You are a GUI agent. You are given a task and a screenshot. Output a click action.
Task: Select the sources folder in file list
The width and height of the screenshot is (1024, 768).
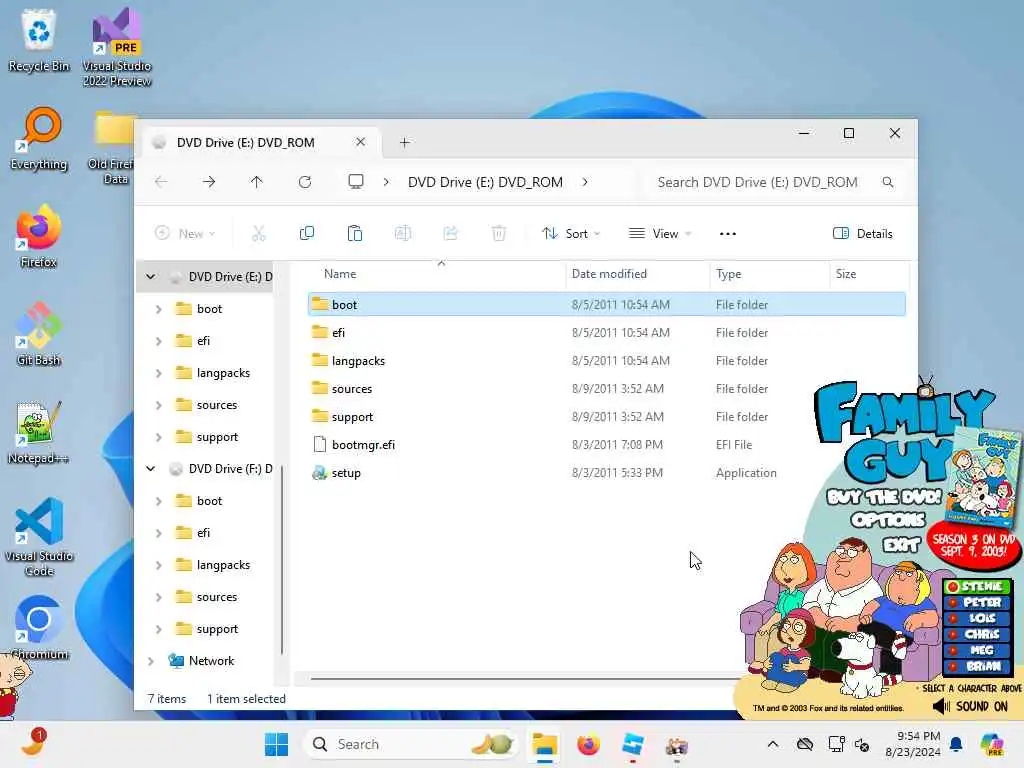(607, 389)
